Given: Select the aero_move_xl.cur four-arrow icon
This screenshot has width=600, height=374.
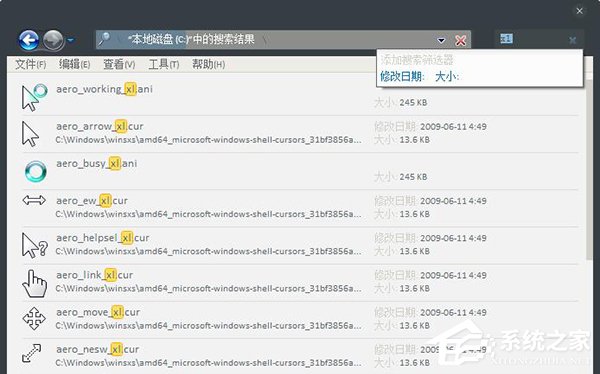Looking at the screenshot, I should coord(34,318).
